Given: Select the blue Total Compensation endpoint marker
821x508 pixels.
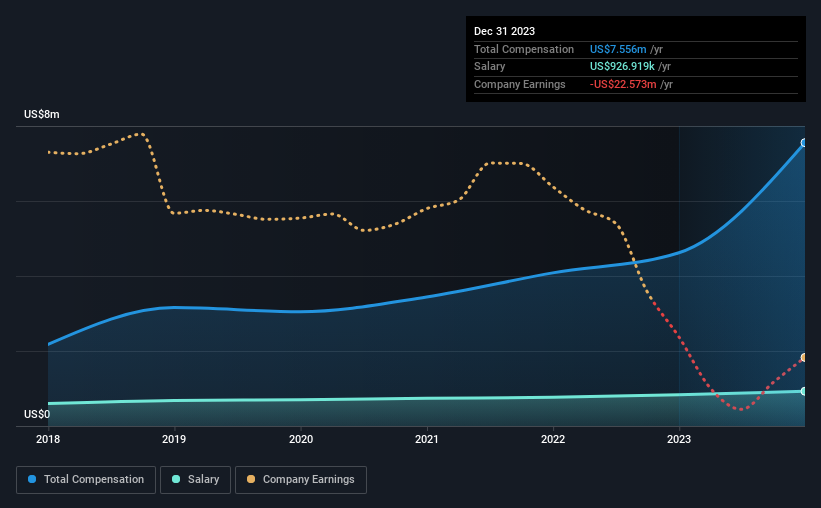Looking at the screenshot, I should 804,142.
